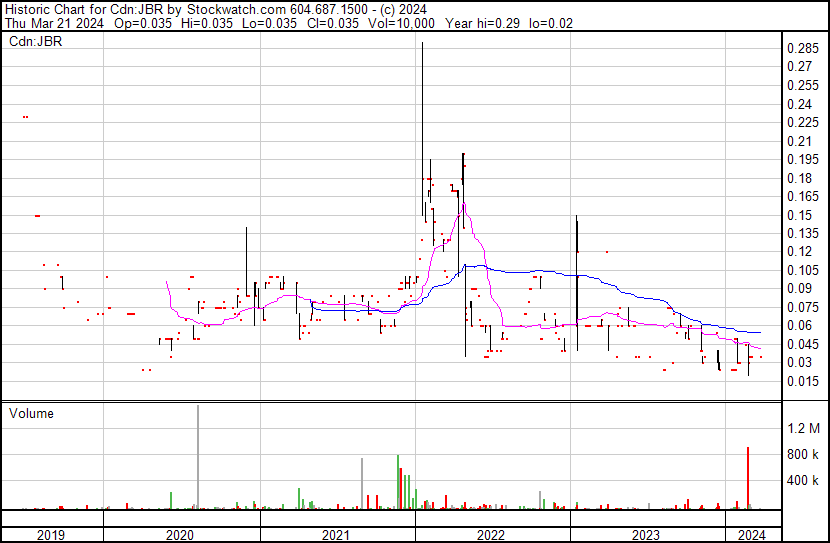This screenshot has height=543, width=830.
Task: Click the tall gray mid-2021 volume bar
Action: pos(362,484)
